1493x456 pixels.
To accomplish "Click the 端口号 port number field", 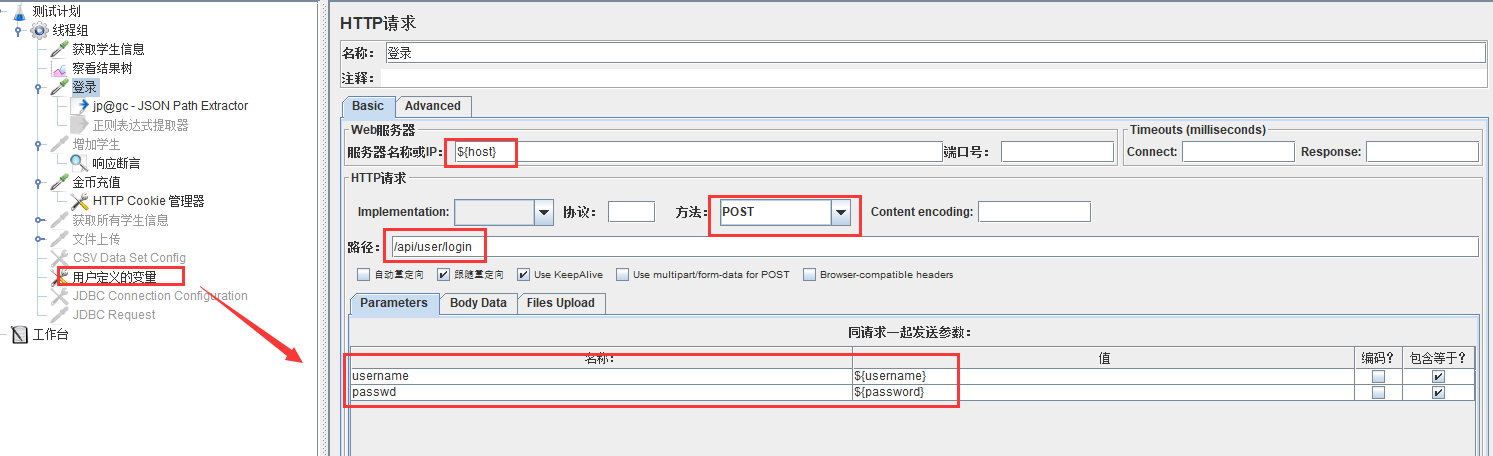I will tap(1056, 152).
